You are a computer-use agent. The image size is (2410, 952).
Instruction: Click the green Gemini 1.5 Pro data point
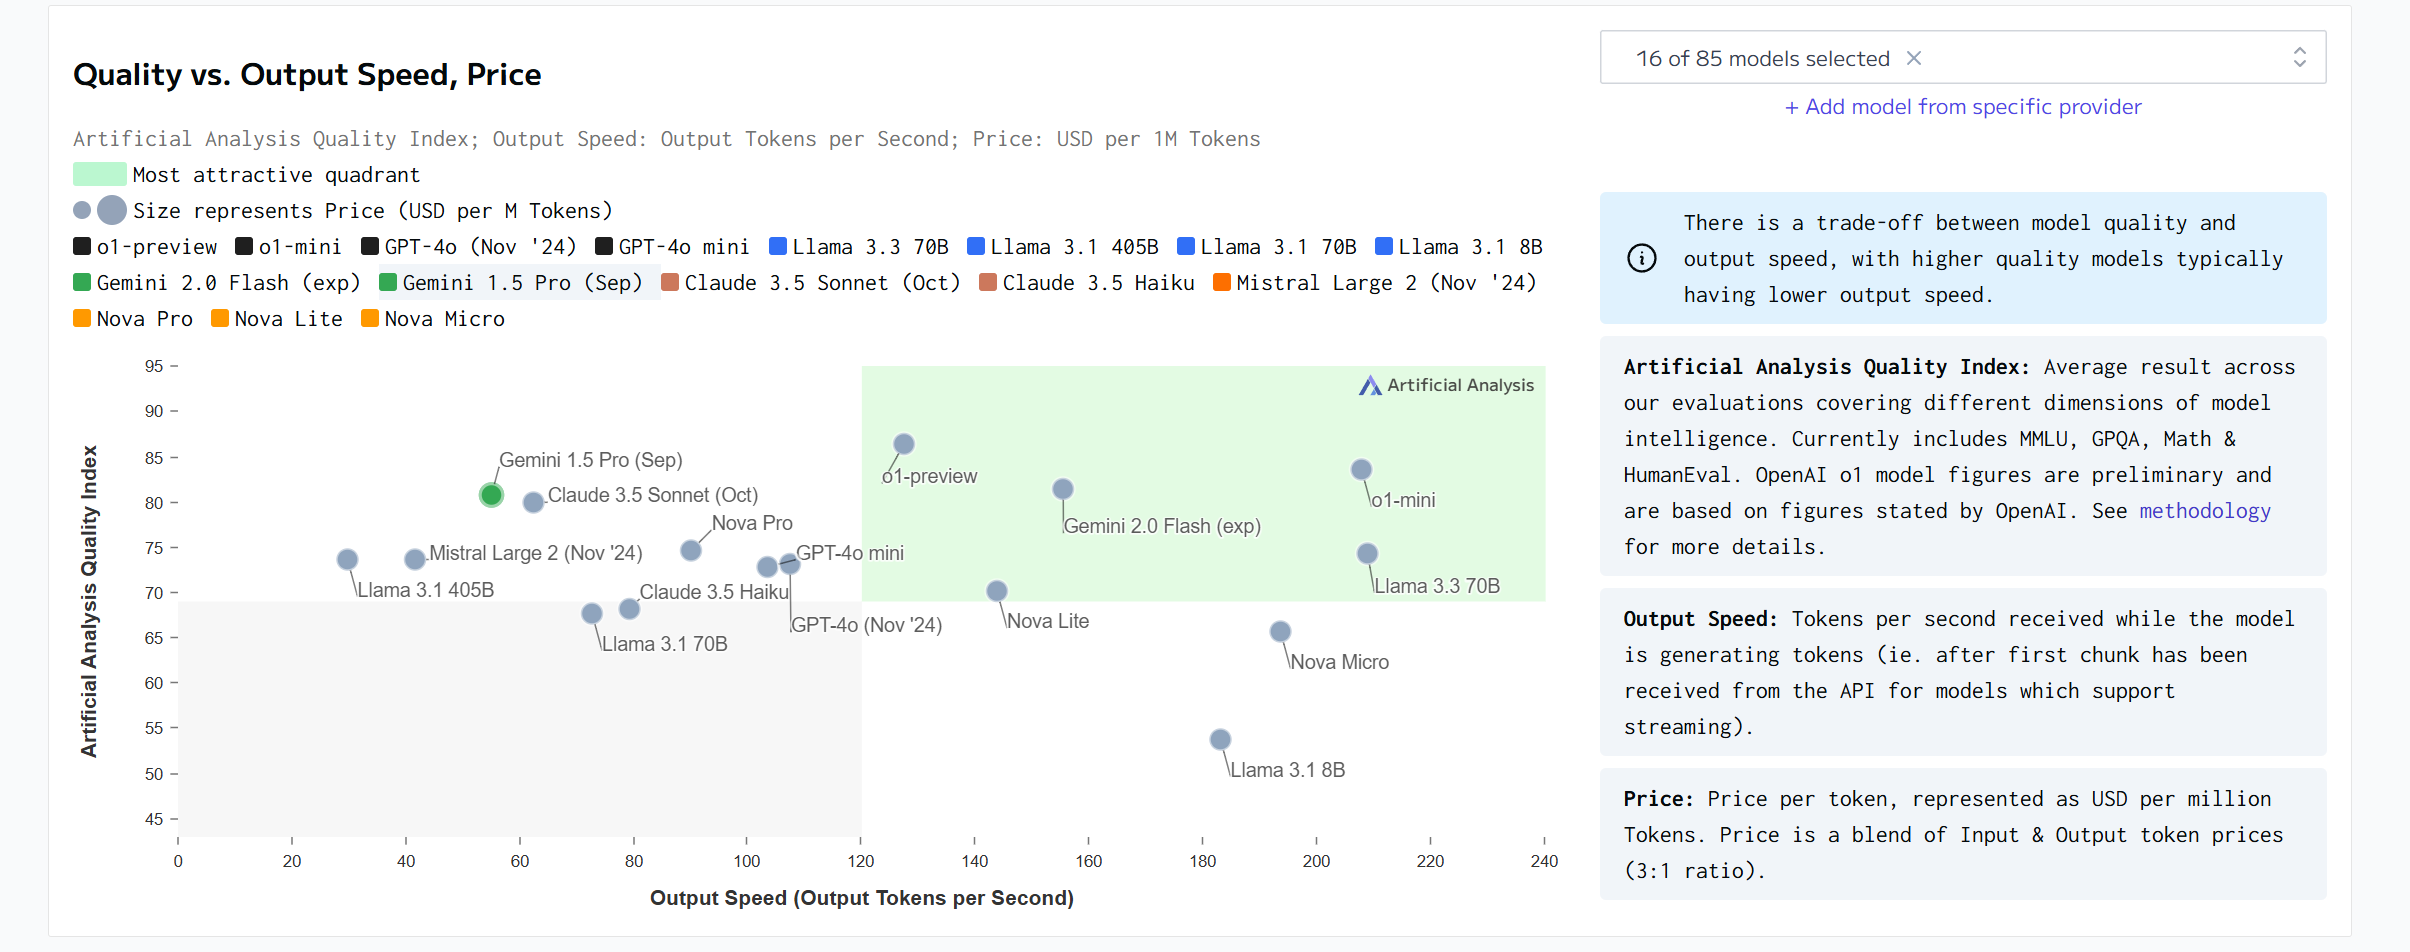click(491, 495)
